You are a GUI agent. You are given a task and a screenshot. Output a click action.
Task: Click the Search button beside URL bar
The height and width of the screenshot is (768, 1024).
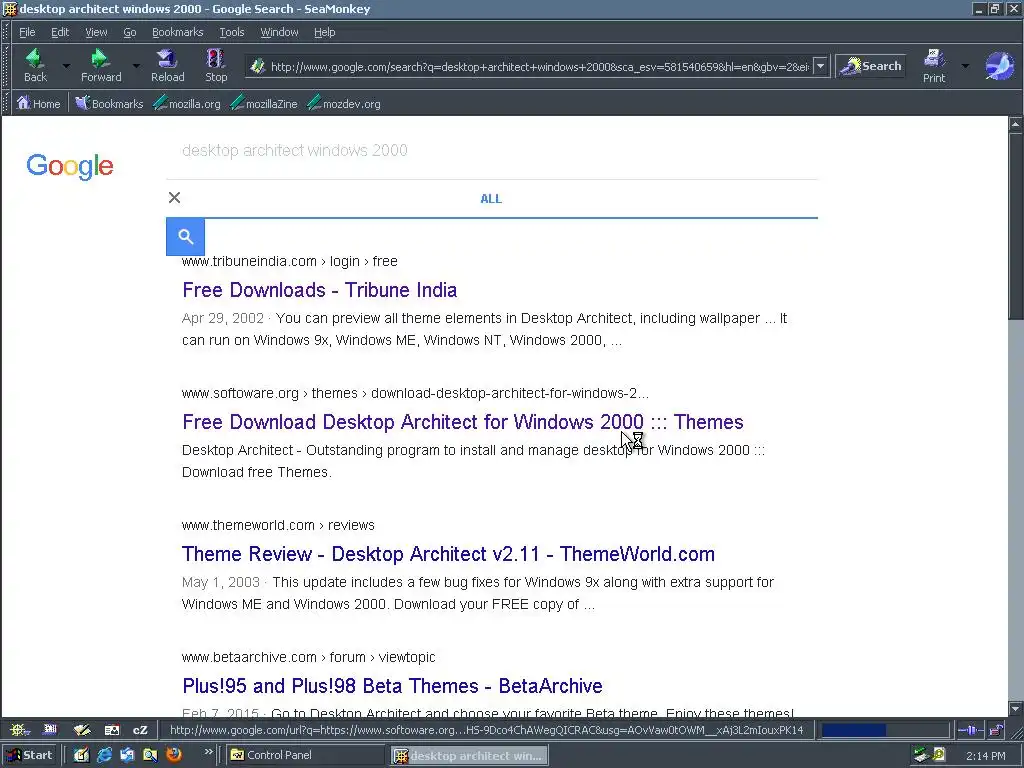(871, 66)
